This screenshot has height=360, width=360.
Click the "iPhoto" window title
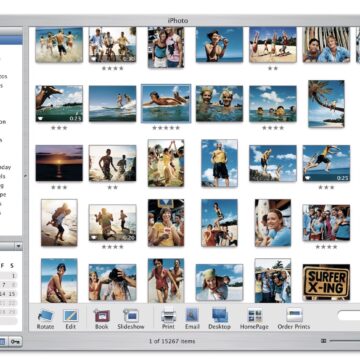pos(178,21)
